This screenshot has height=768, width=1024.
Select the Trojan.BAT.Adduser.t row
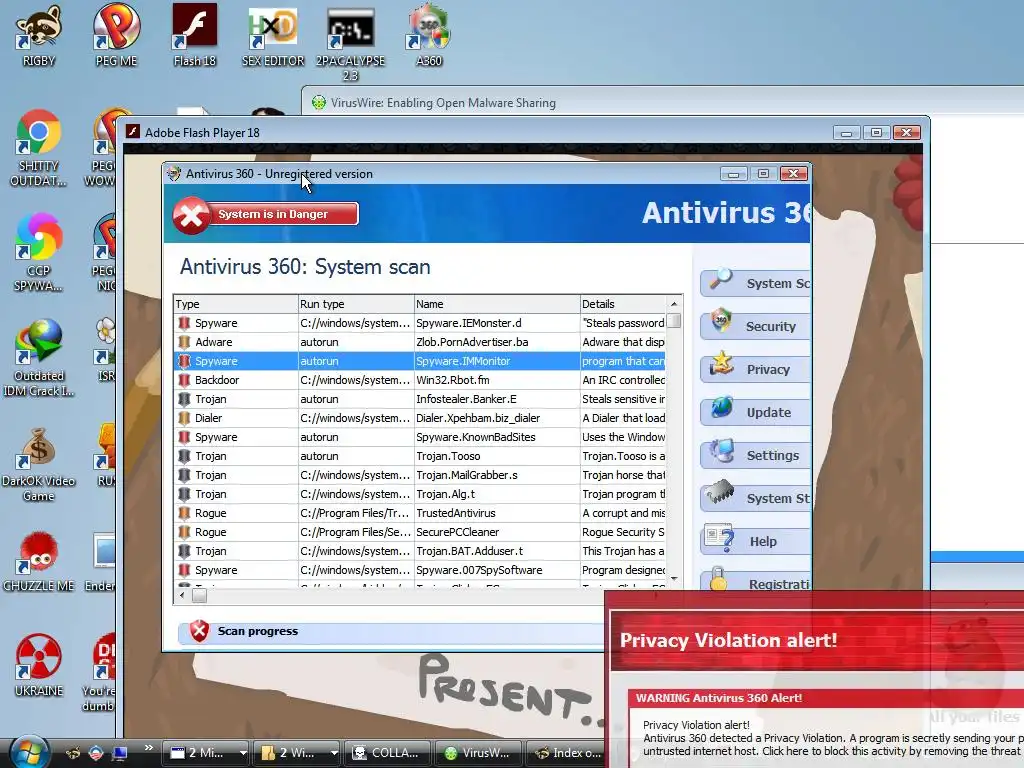(420, 551)
